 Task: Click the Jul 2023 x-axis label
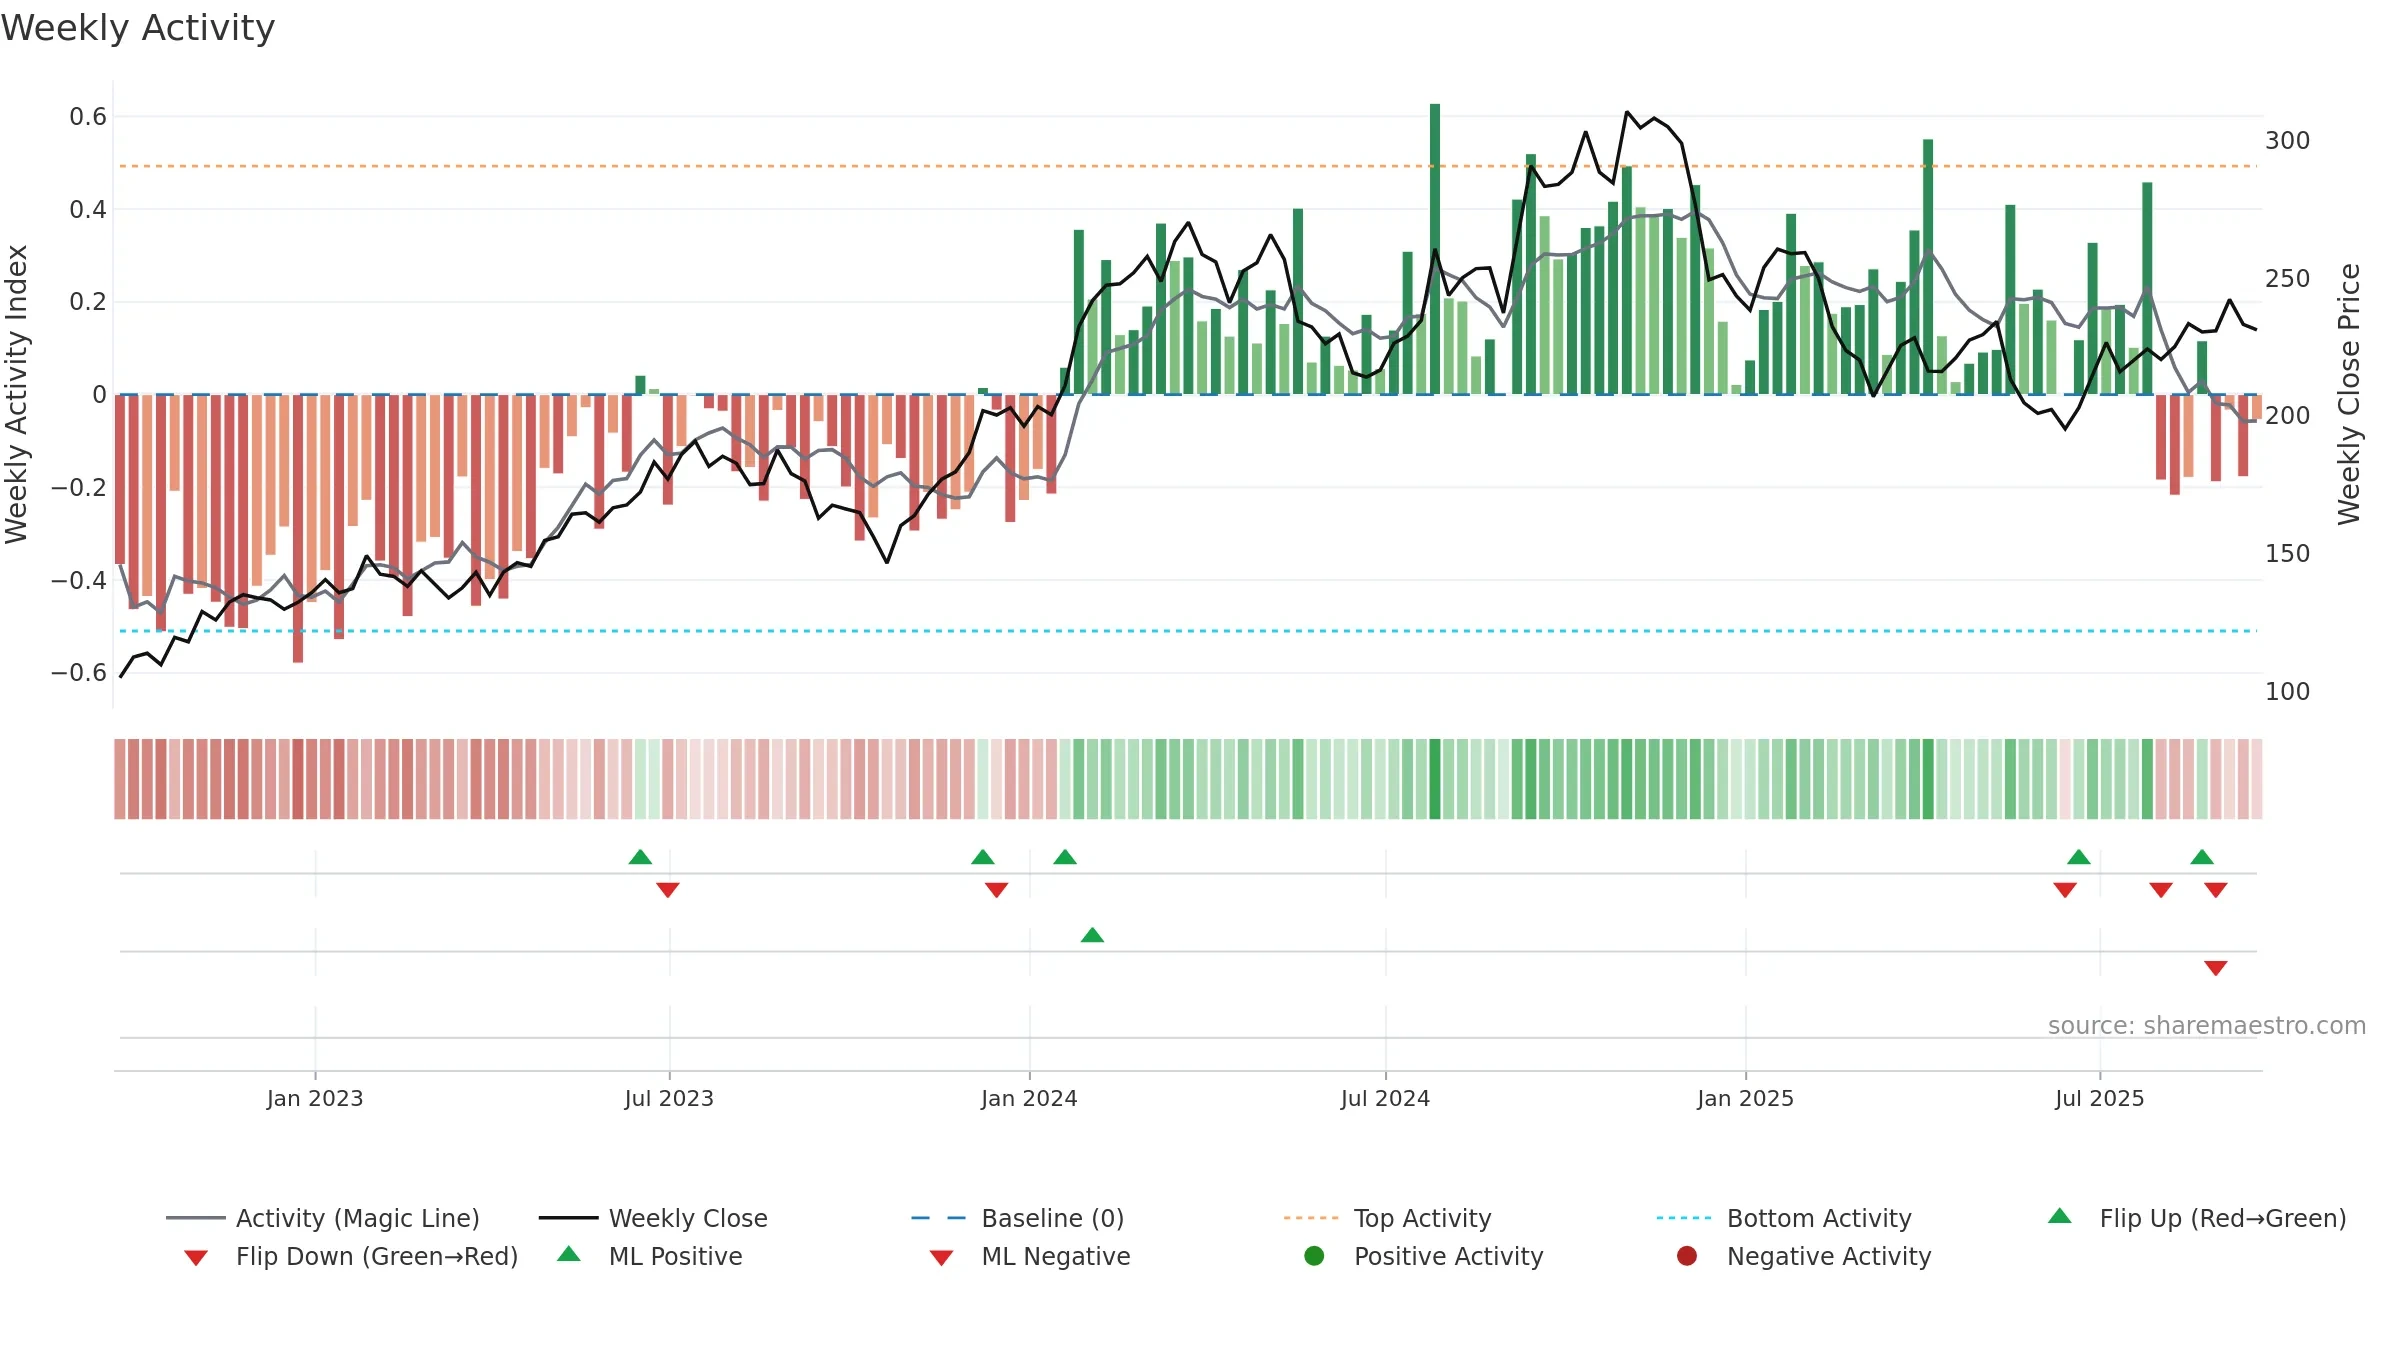[669, 1098]
